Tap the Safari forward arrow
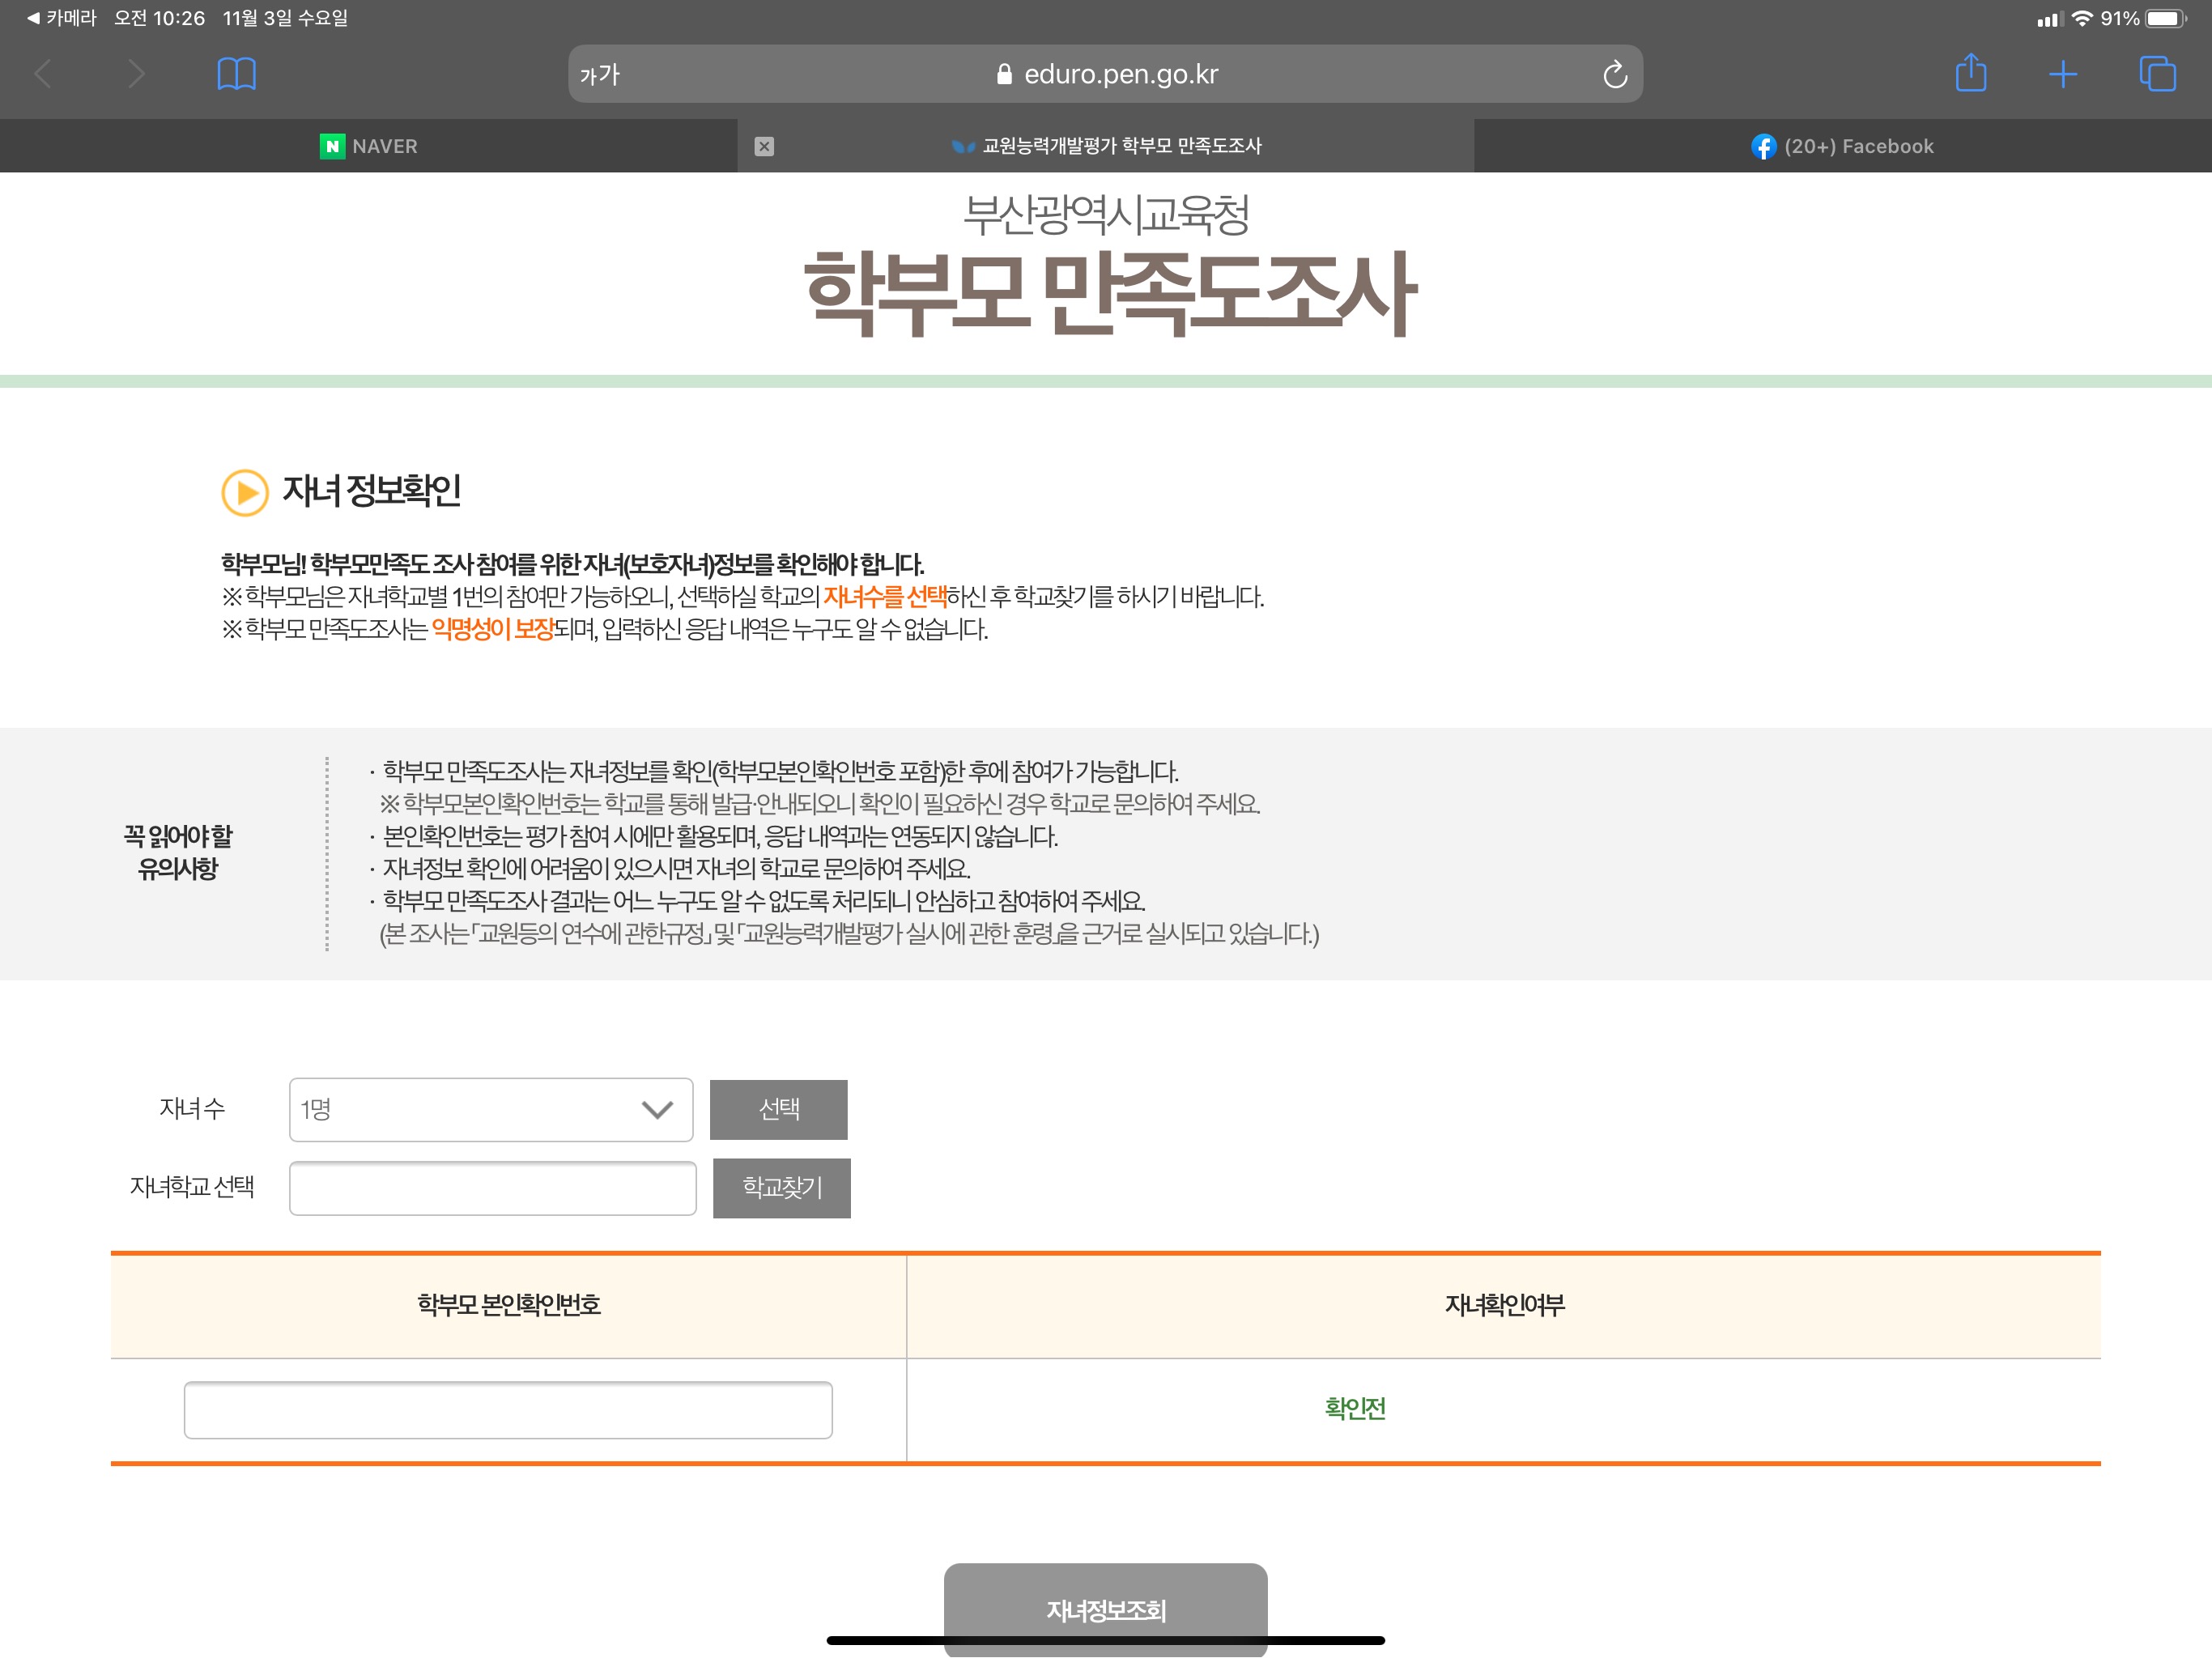Screen dimensions: 2212x1658 pos(137,74)
